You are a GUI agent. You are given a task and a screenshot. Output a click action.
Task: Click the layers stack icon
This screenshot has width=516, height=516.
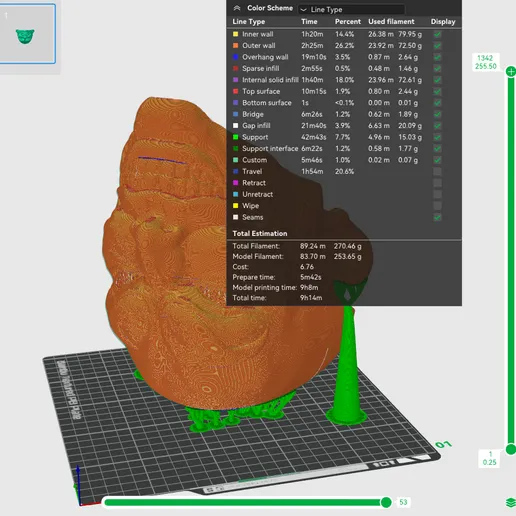(510, 502)
